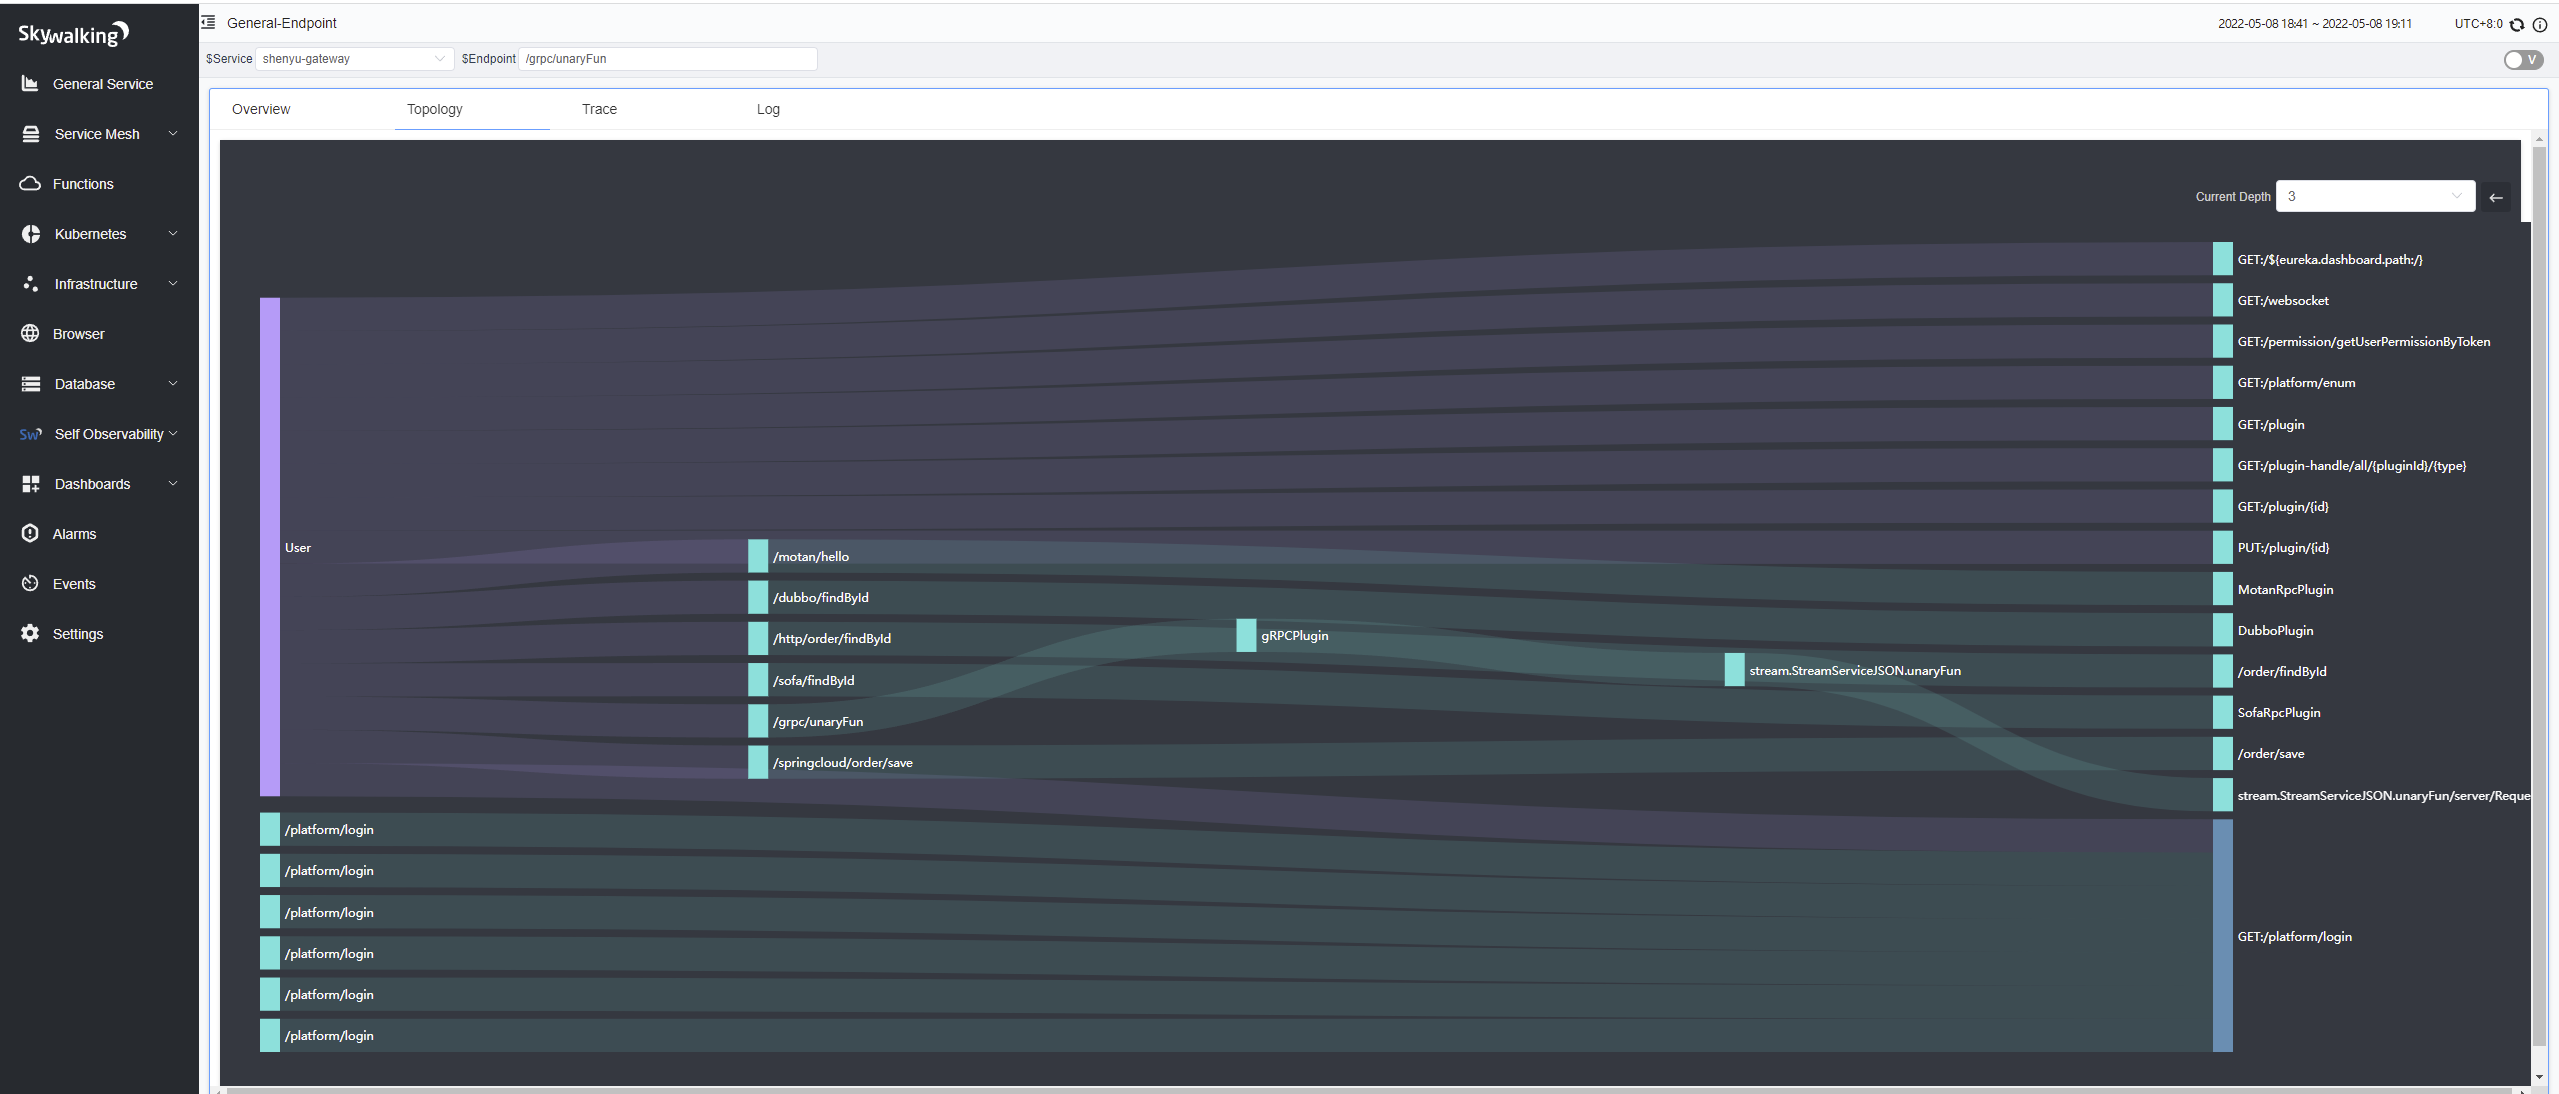
Task: Open the Log tab
Action: tap(768, 109)
